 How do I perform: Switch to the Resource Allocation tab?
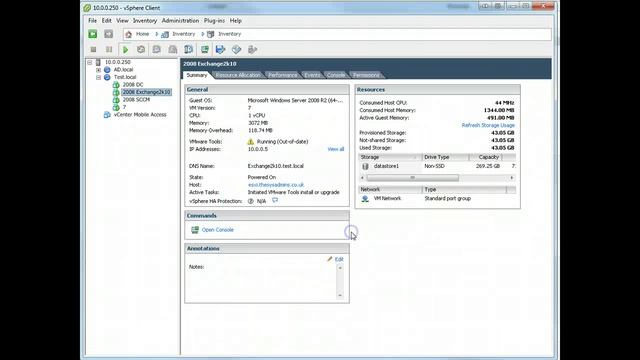[238, 75]
